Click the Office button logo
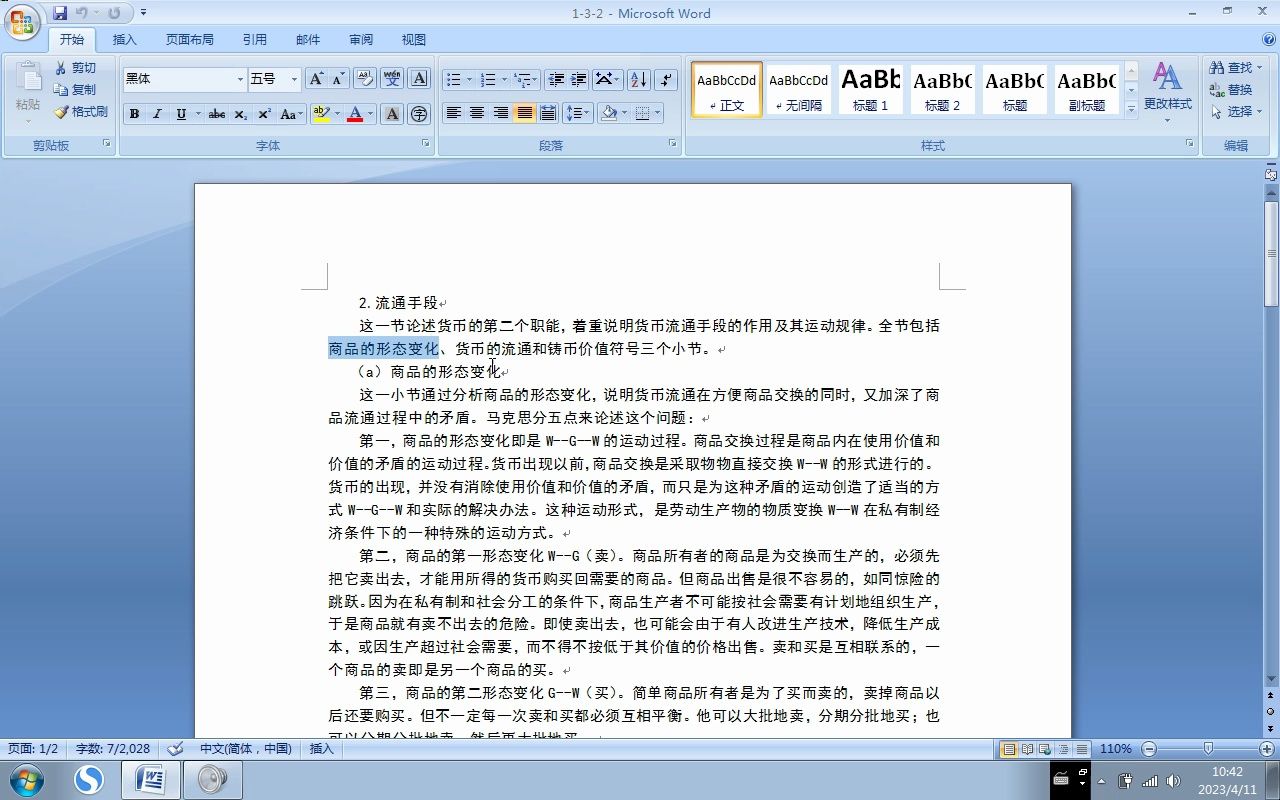 [x=22, y=21]
